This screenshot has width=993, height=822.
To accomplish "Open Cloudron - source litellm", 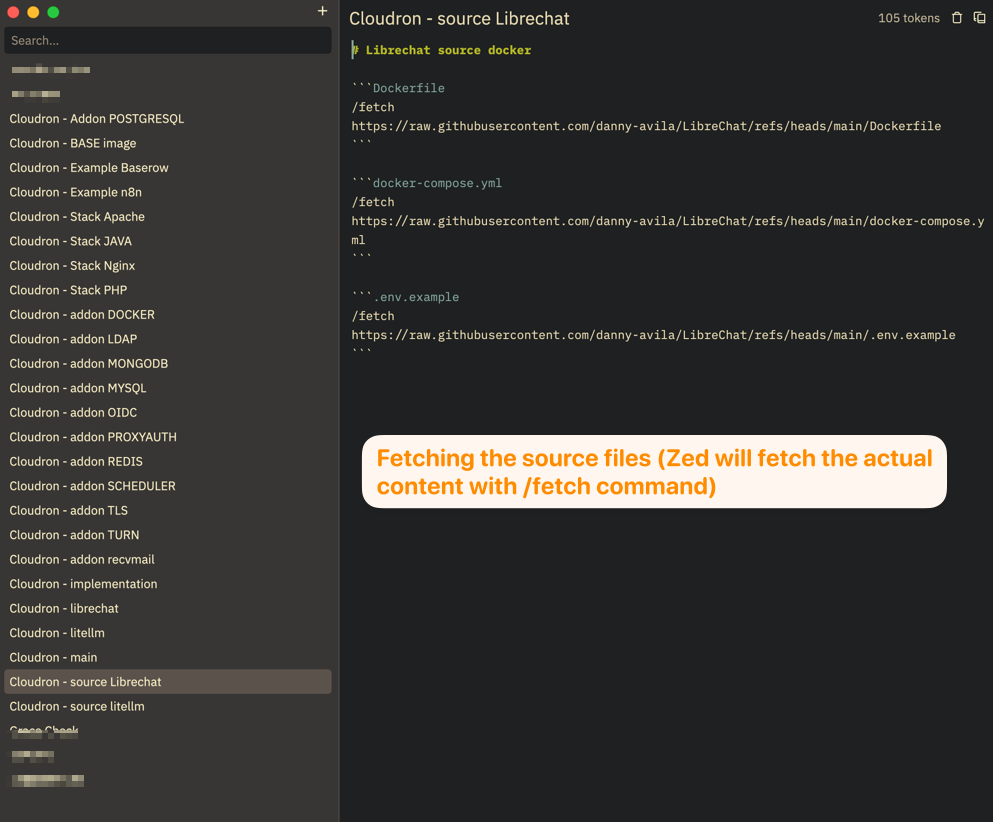I will [168, 706].
